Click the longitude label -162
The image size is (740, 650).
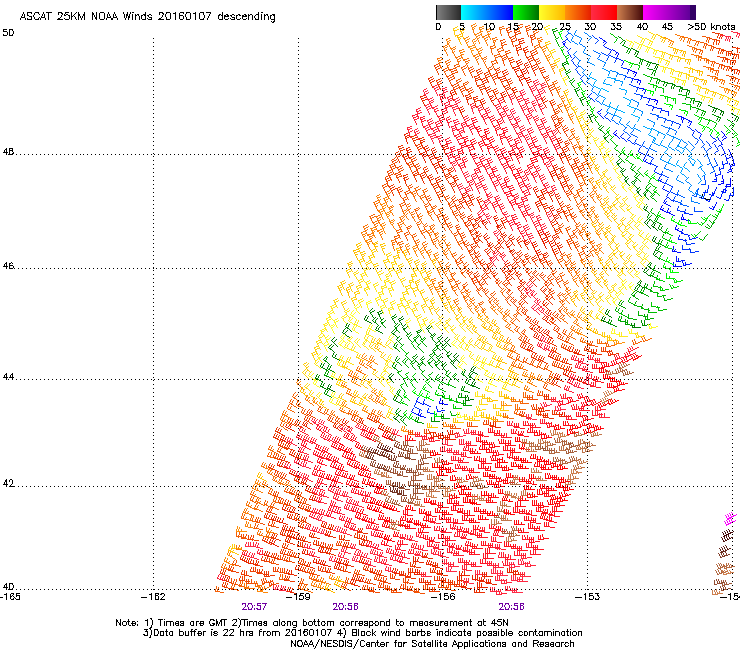pos(153,597)
